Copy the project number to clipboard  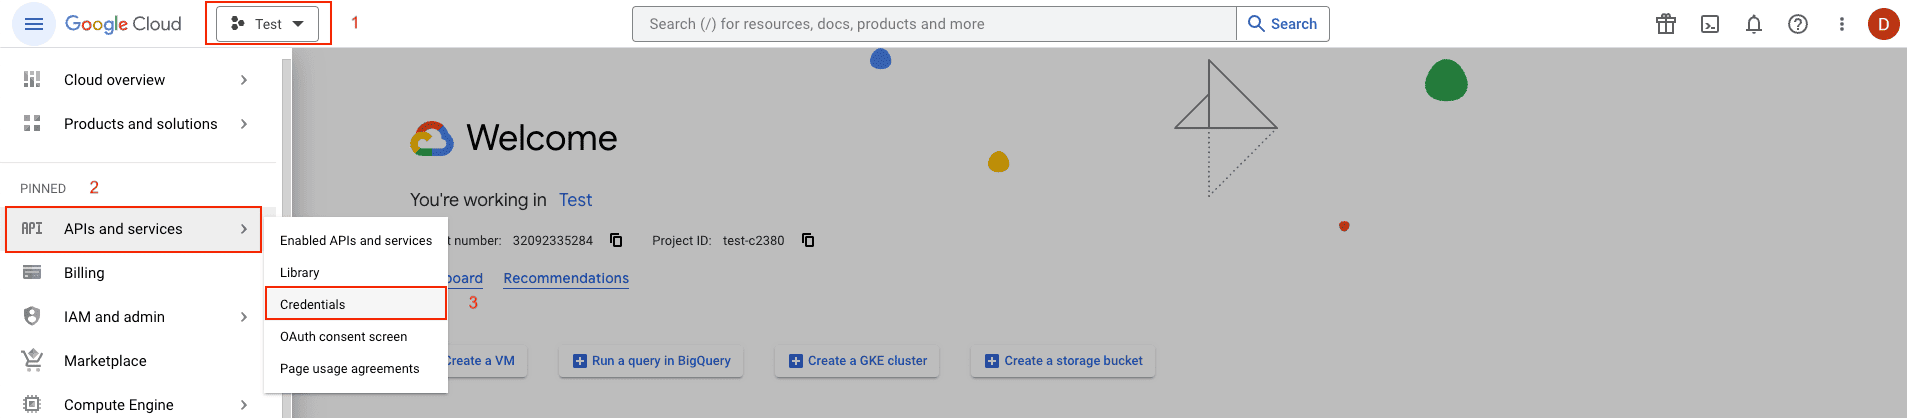coord(616,240)
